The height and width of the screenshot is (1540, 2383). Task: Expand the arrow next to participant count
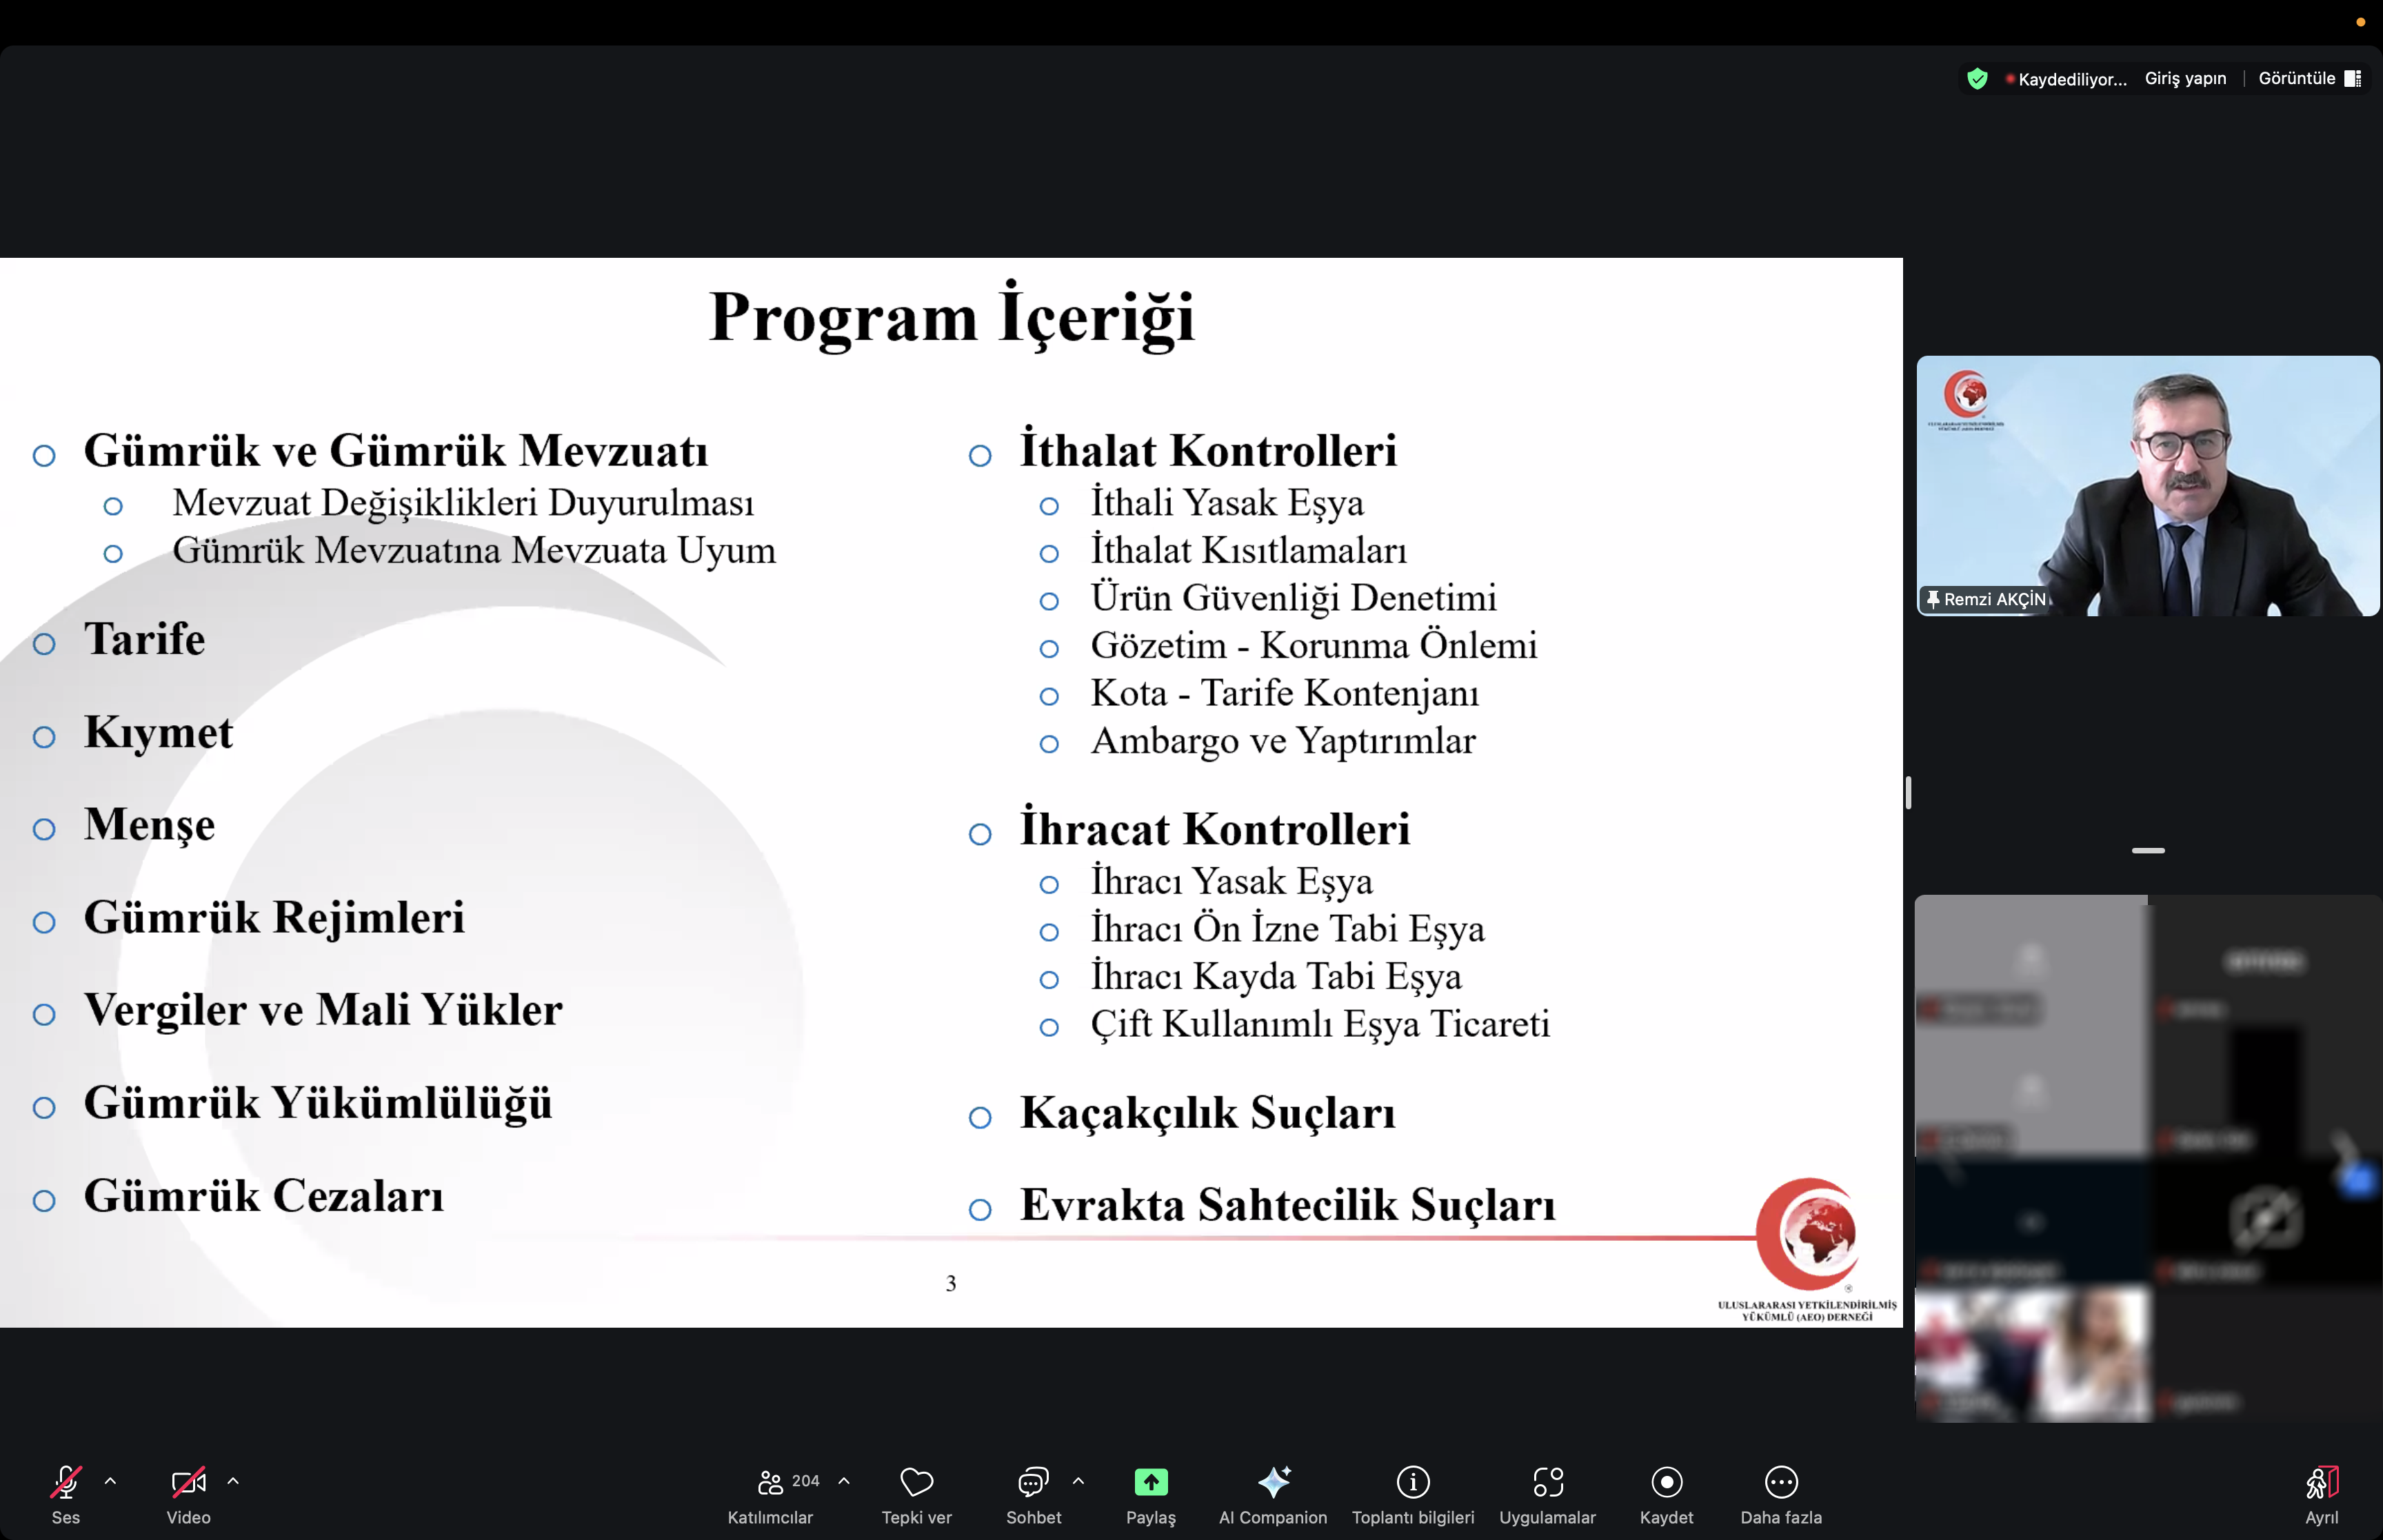point(844,1481)
